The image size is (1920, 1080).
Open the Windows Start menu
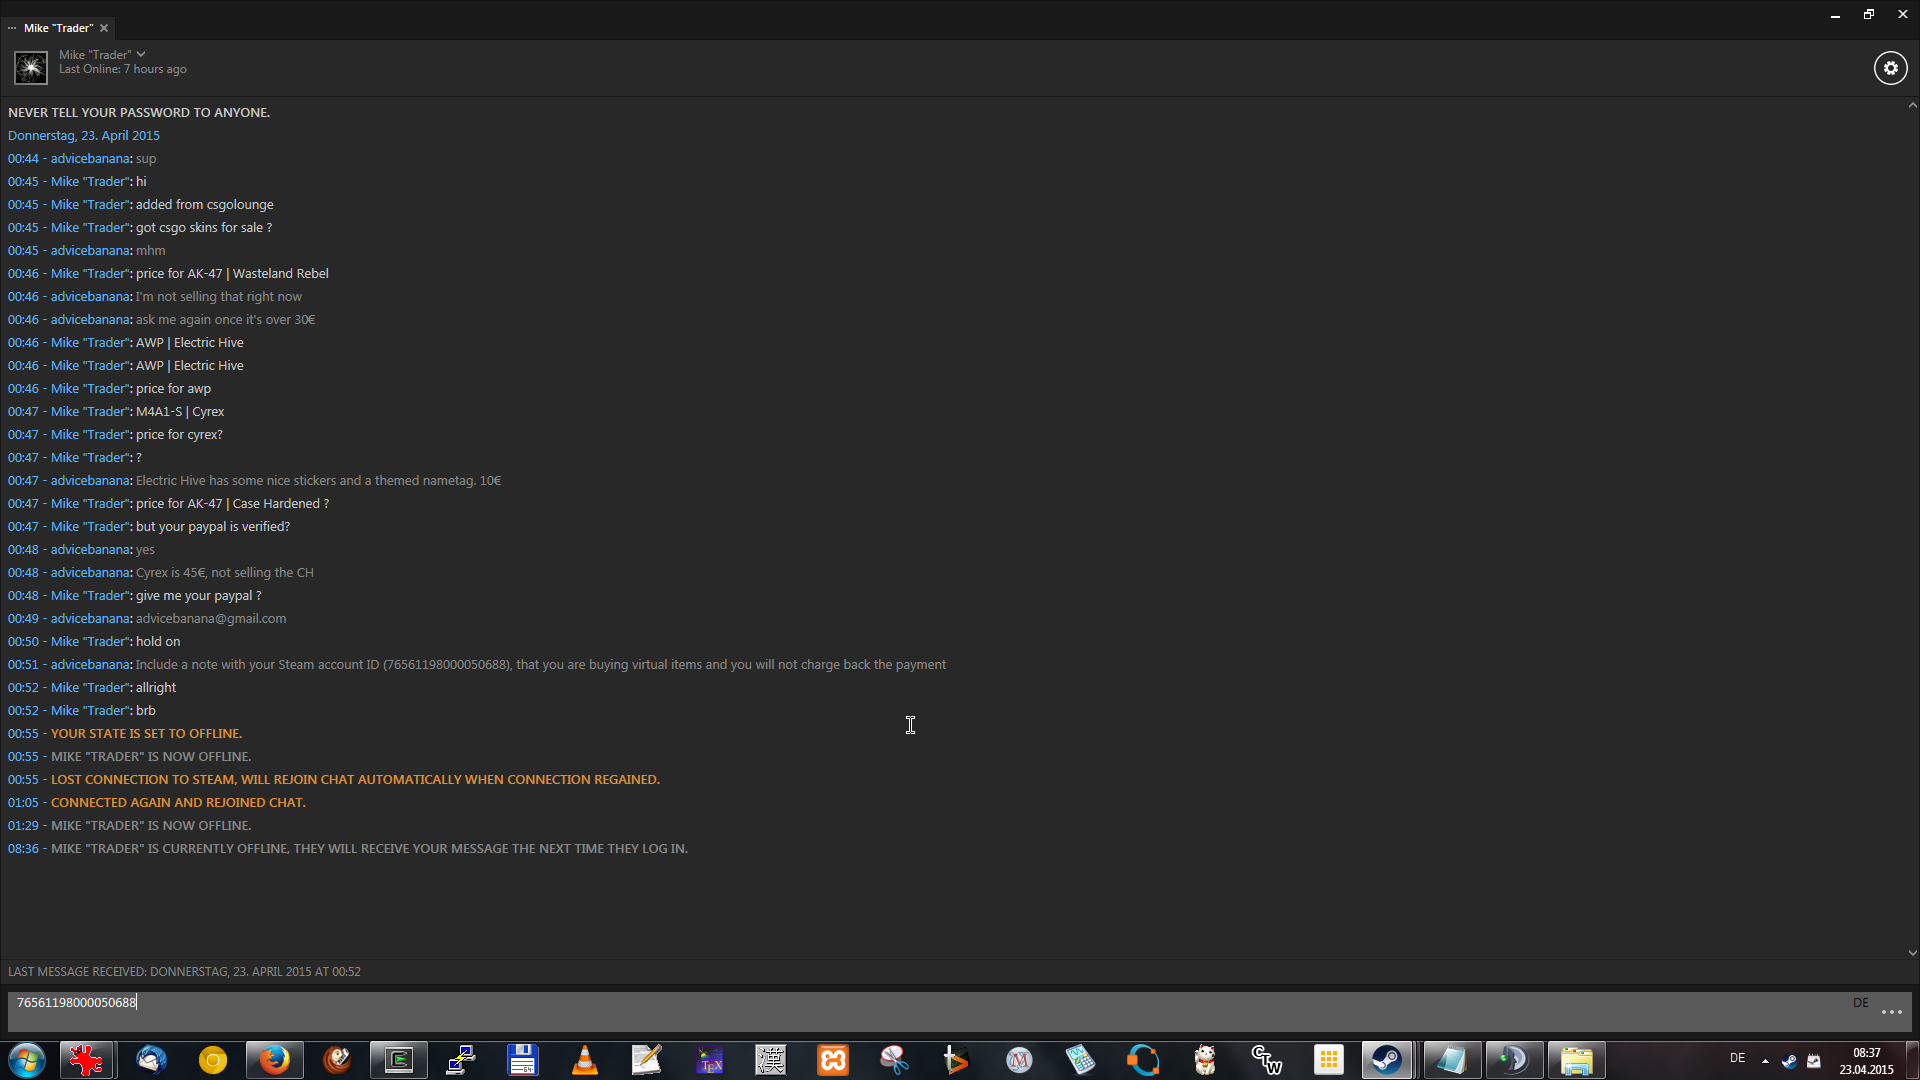[27, 1060]
